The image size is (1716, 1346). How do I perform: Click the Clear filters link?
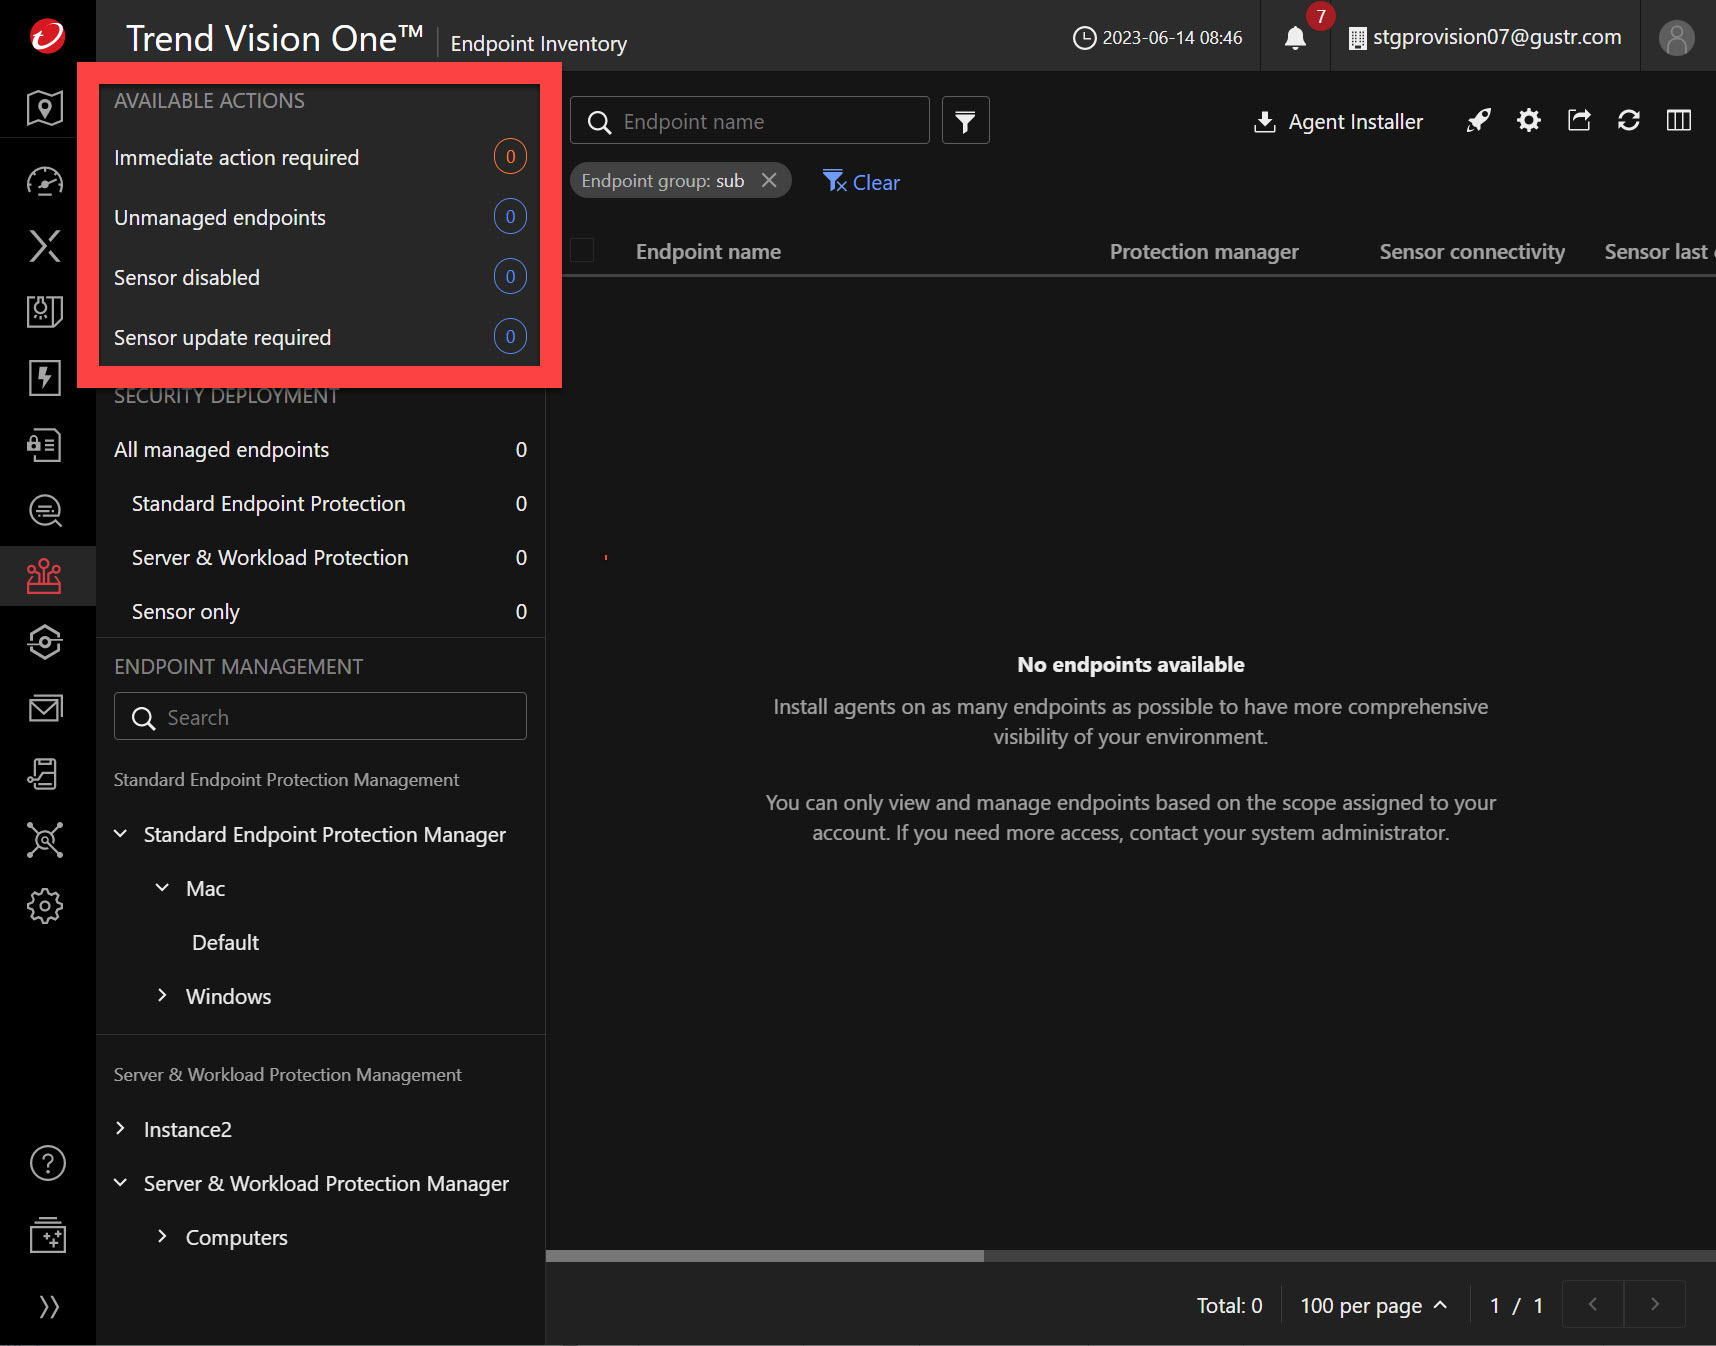point(862,182)
